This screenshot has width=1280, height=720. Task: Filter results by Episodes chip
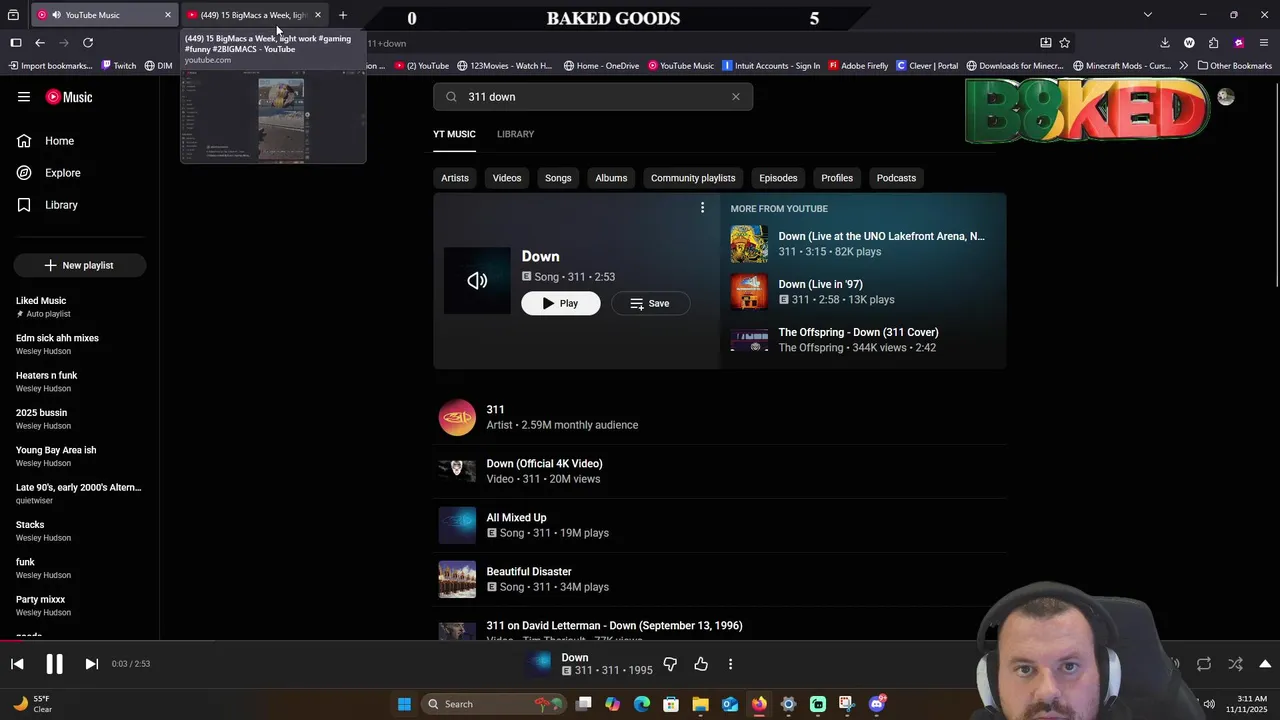click(778, 178)
